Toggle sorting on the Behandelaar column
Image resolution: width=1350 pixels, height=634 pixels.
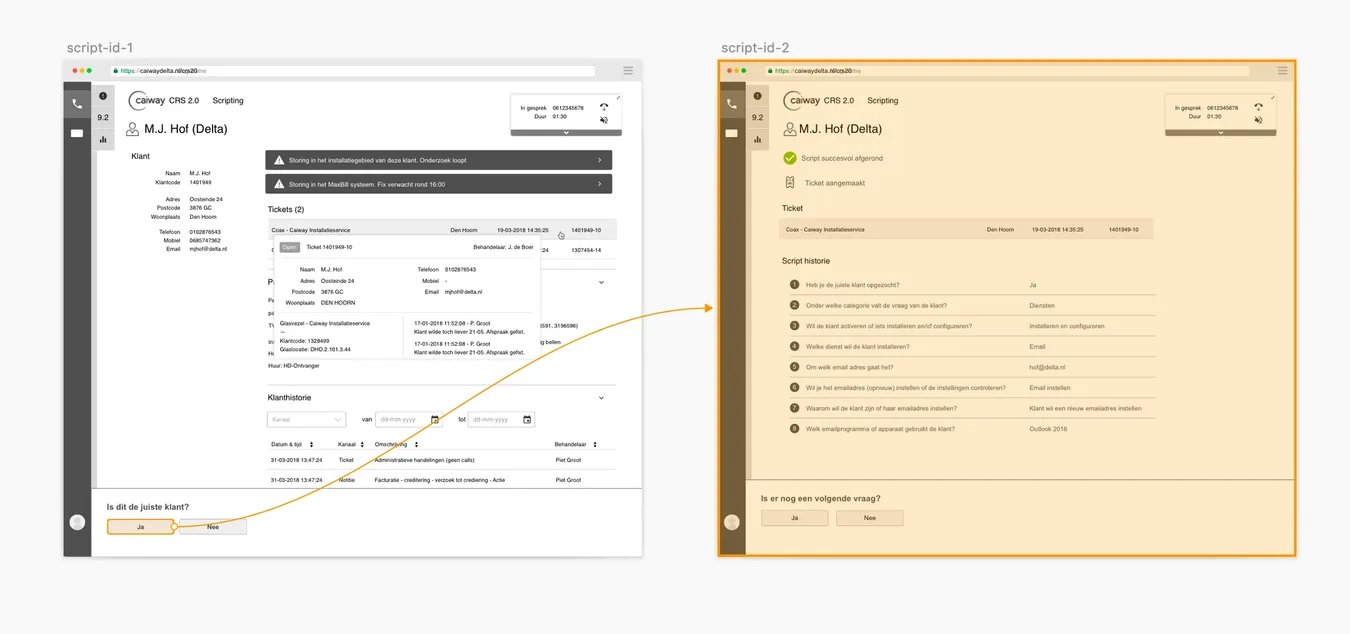pos(596,443)
